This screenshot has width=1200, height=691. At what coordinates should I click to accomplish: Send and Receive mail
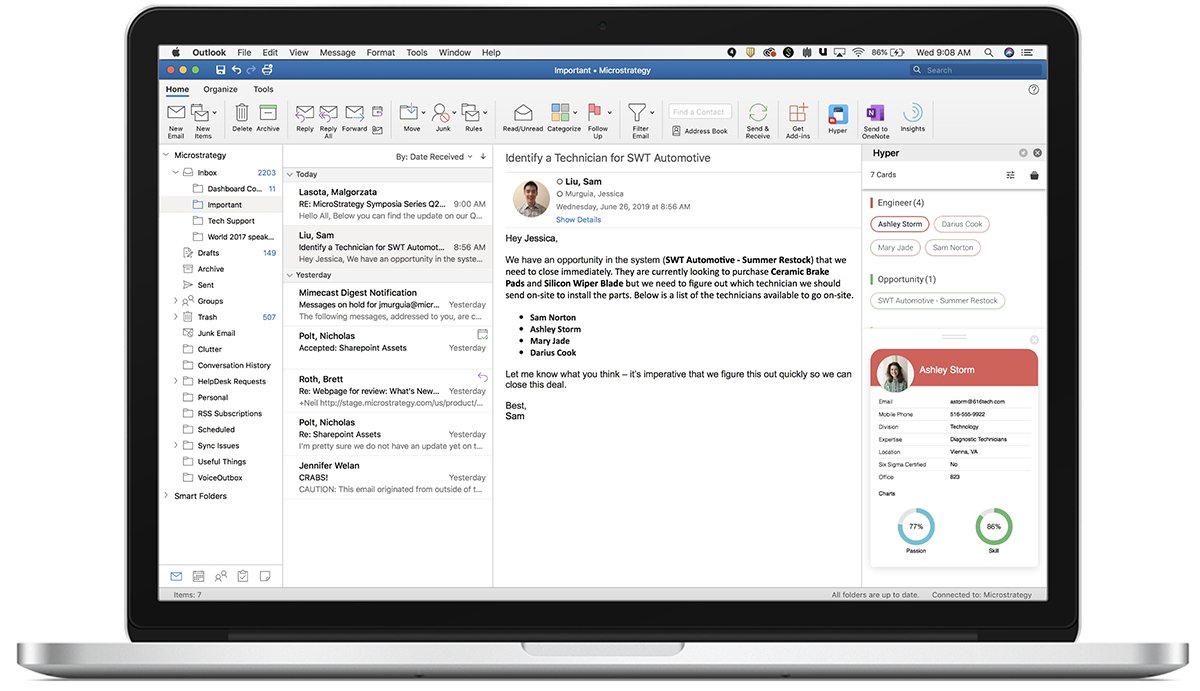click(757, 117)
